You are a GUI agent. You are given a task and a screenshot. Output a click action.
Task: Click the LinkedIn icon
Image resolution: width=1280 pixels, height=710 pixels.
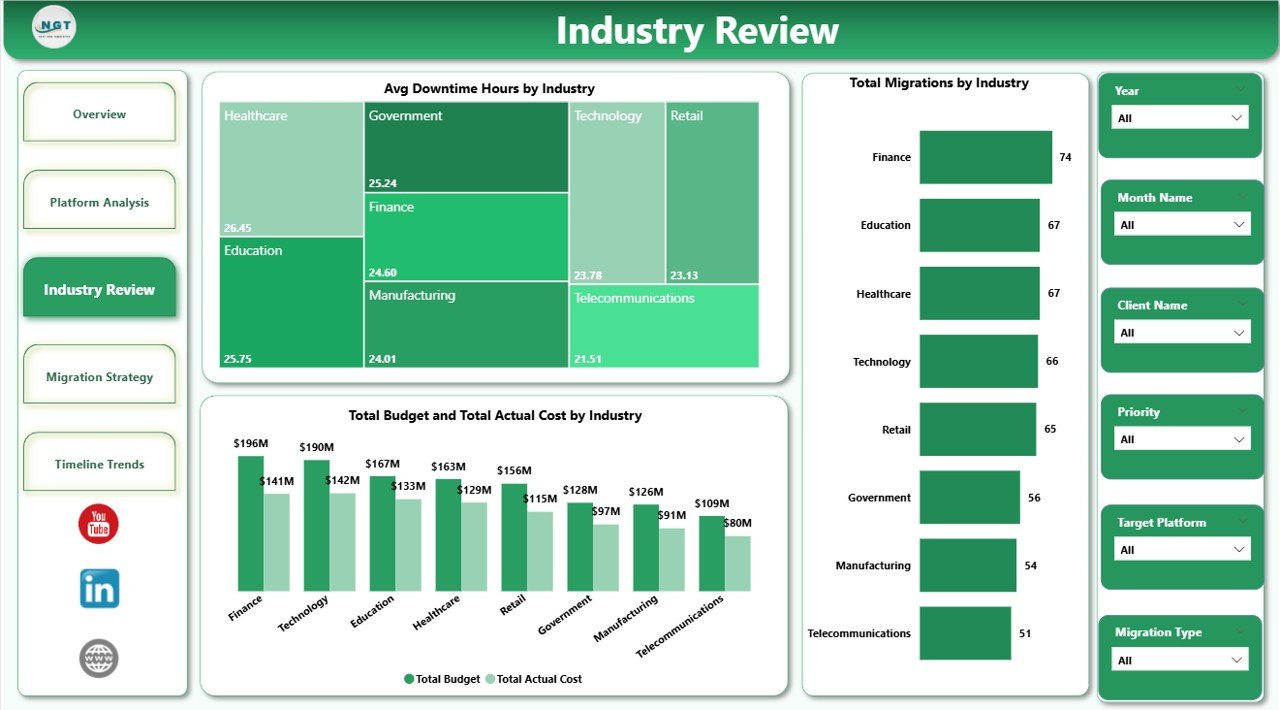click(98, 588)
